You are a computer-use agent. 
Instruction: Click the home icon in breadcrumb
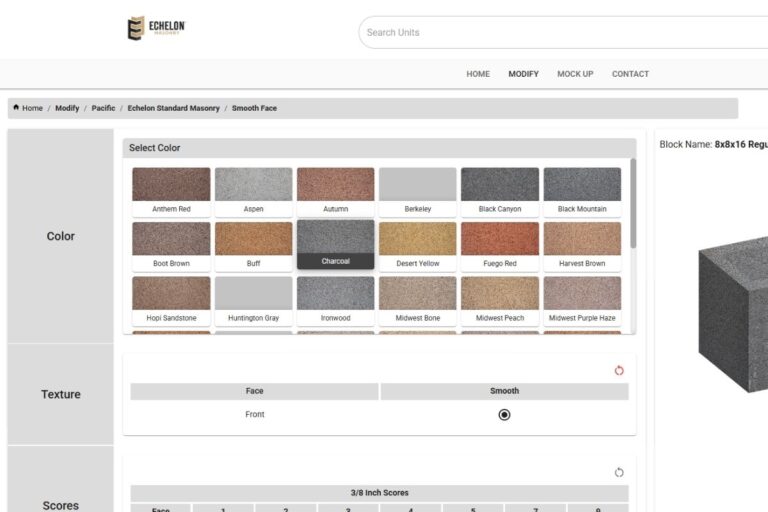16,107
